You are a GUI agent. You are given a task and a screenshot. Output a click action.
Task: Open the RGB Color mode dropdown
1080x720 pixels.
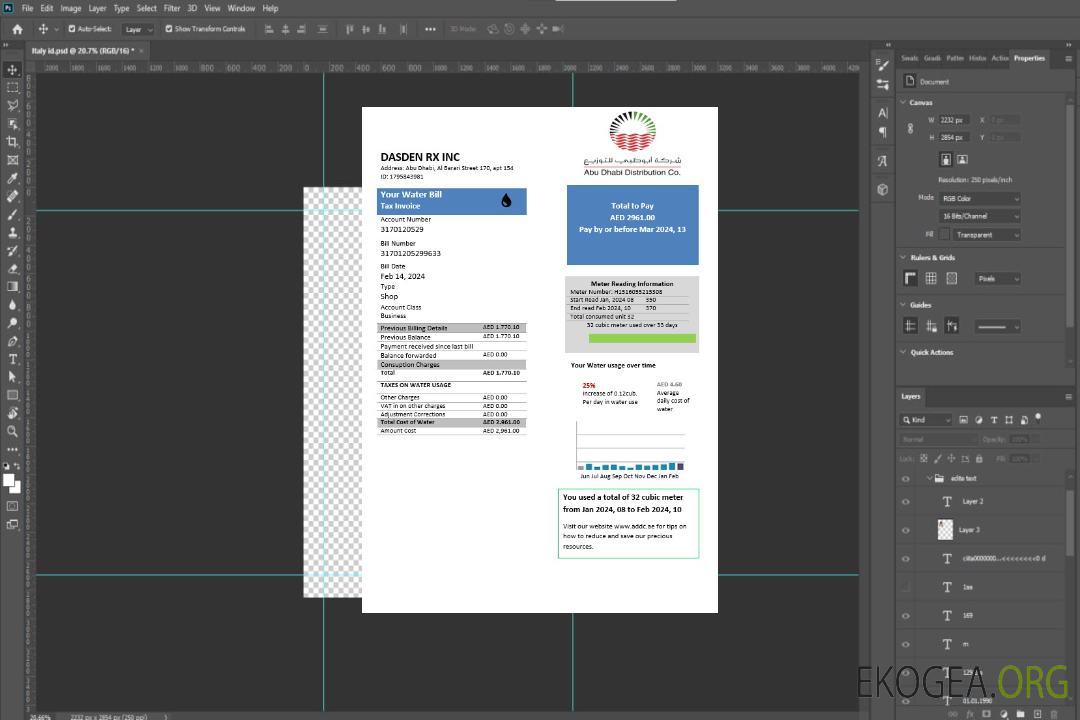pyautogui.click(x=980, y=198)
